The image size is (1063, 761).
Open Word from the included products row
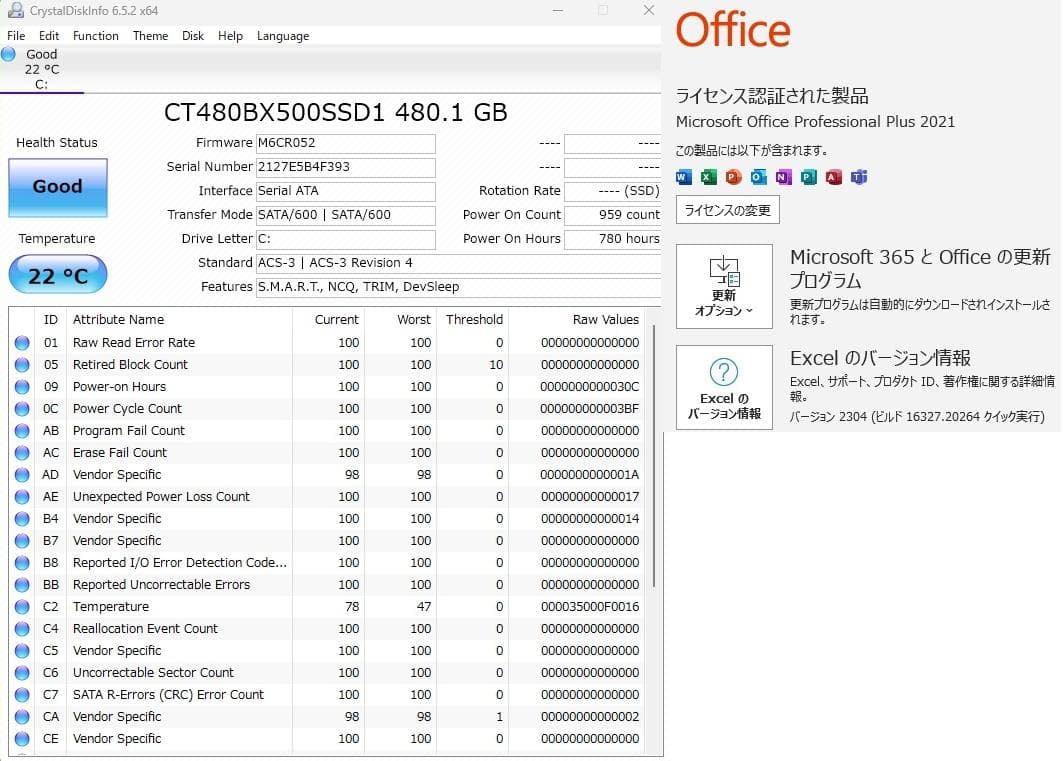point(682,176)
